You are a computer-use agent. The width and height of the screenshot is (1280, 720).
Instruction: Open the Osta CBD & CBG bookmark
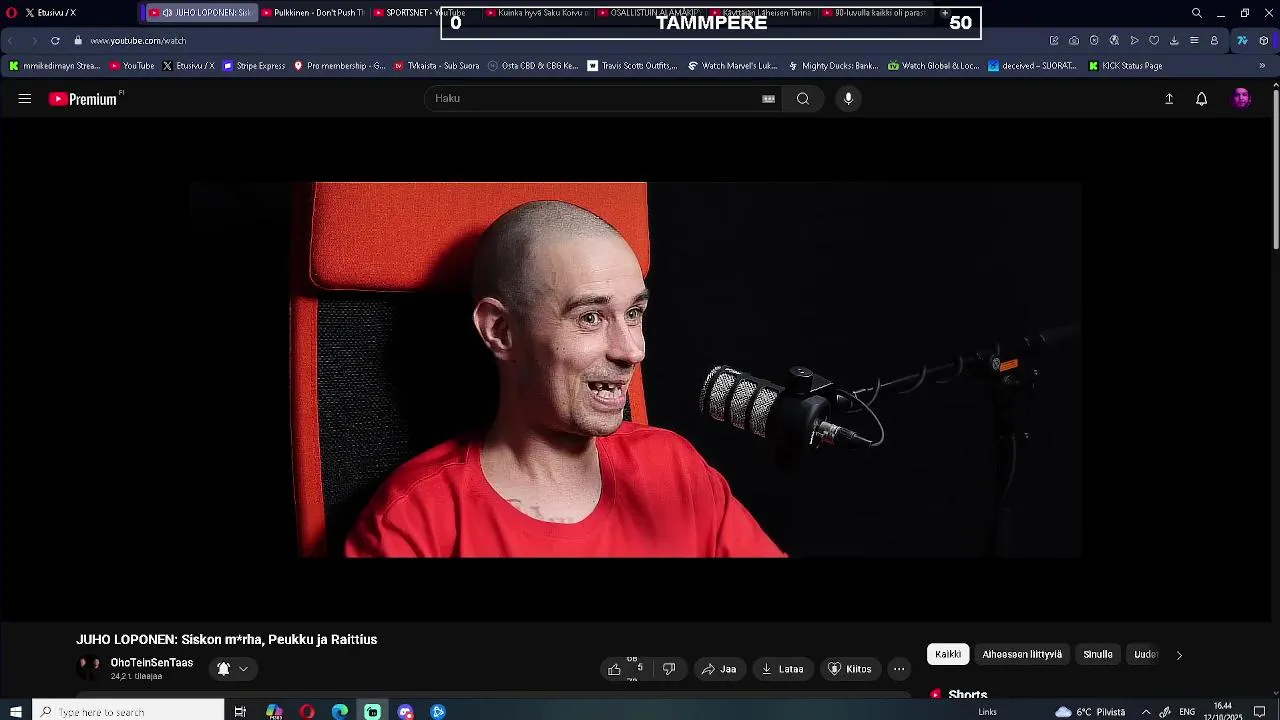(533, 66)
